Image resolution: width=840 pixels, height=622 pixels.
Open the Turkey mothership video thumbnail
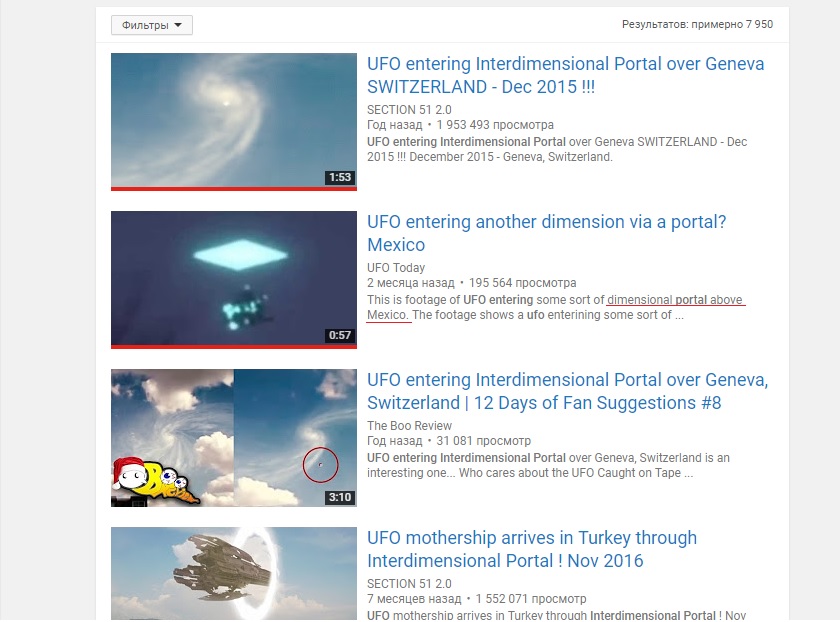tap(234, 574)
